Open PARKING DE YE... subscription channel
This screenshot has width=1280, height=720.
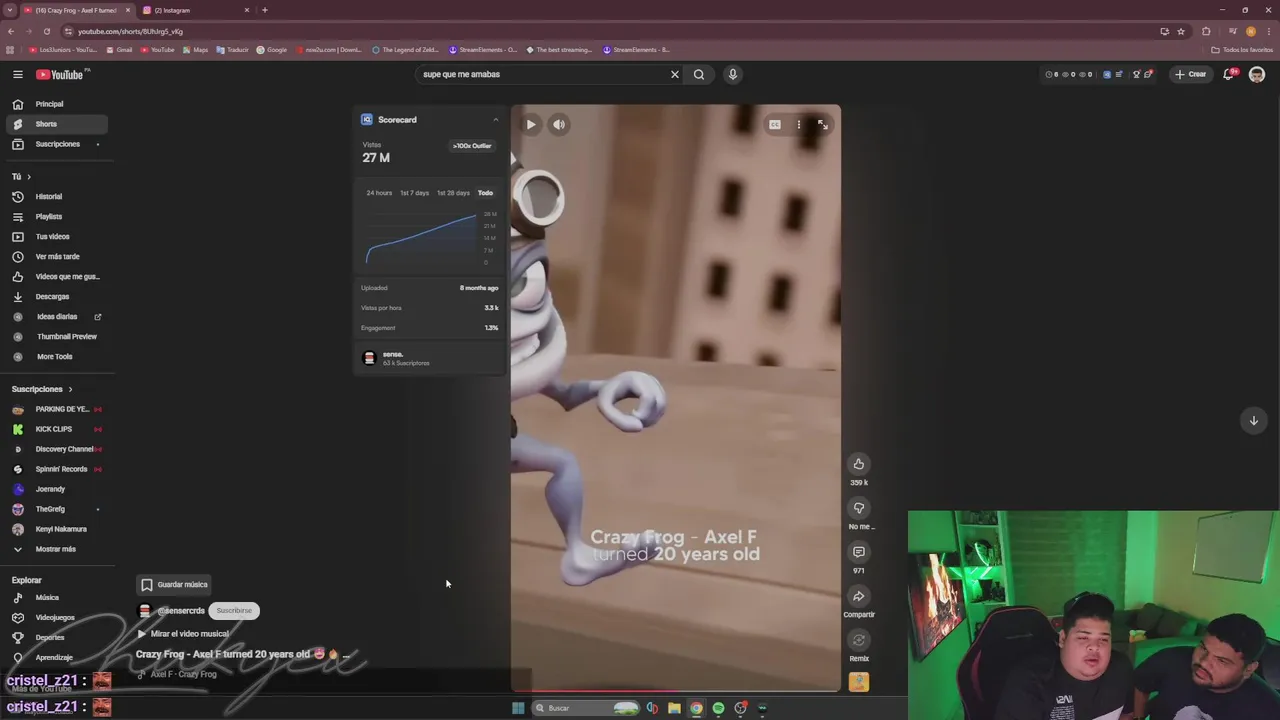coord(56,409)
